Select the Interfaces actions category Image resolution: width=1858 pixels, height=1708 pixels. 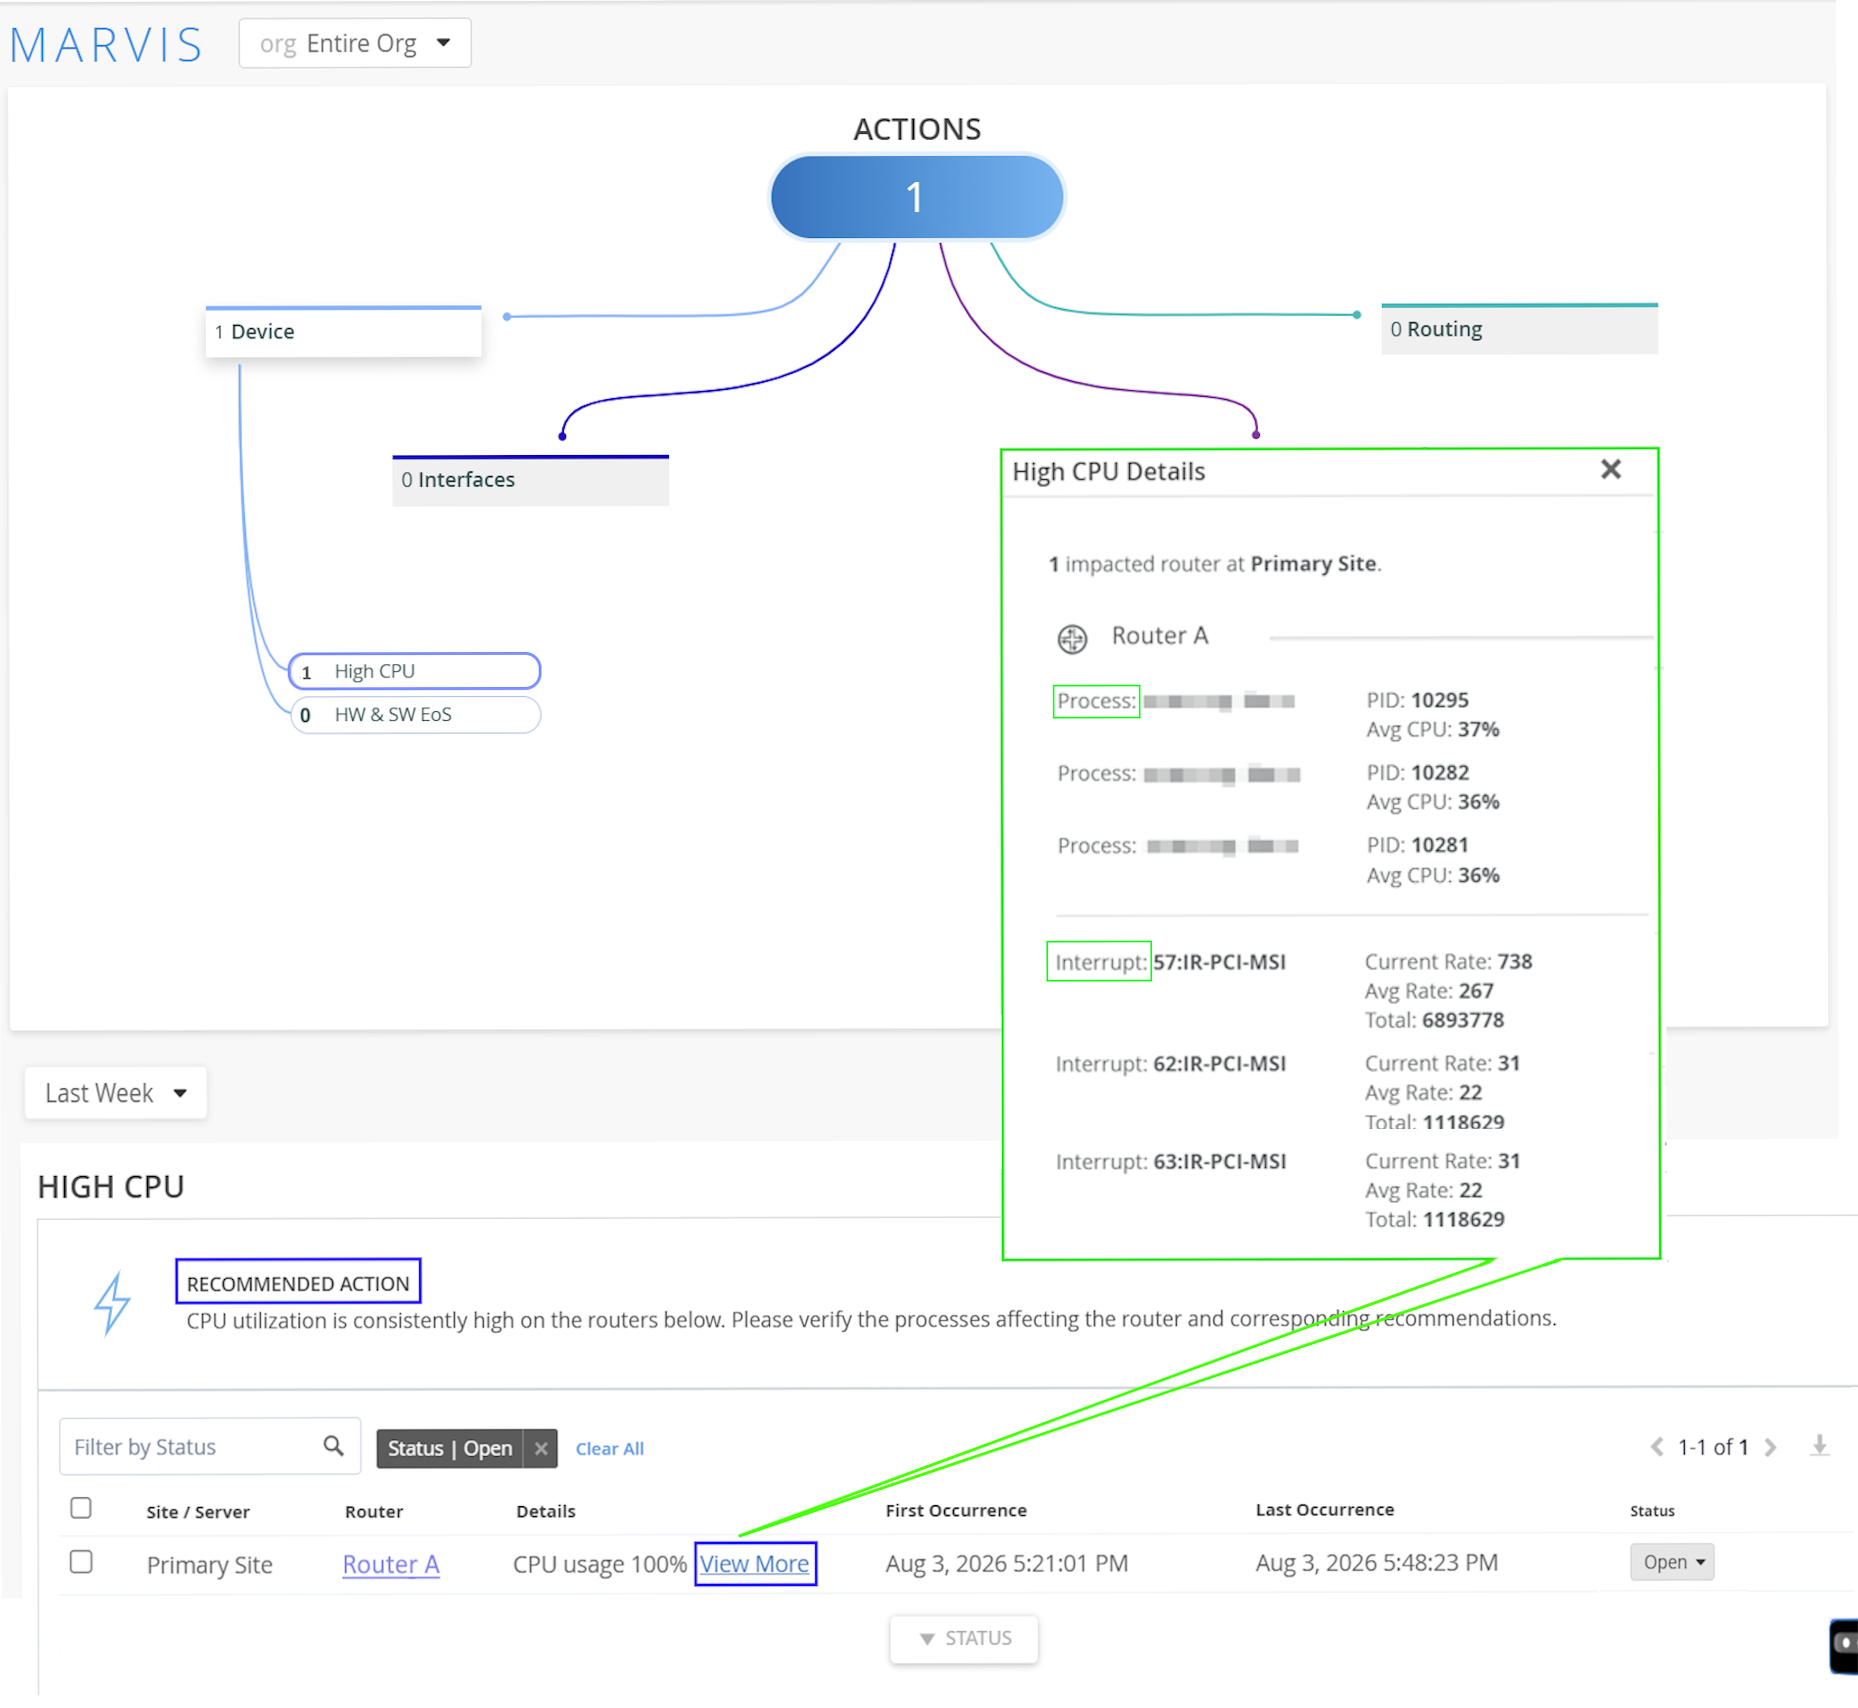(x=530, y=480)
